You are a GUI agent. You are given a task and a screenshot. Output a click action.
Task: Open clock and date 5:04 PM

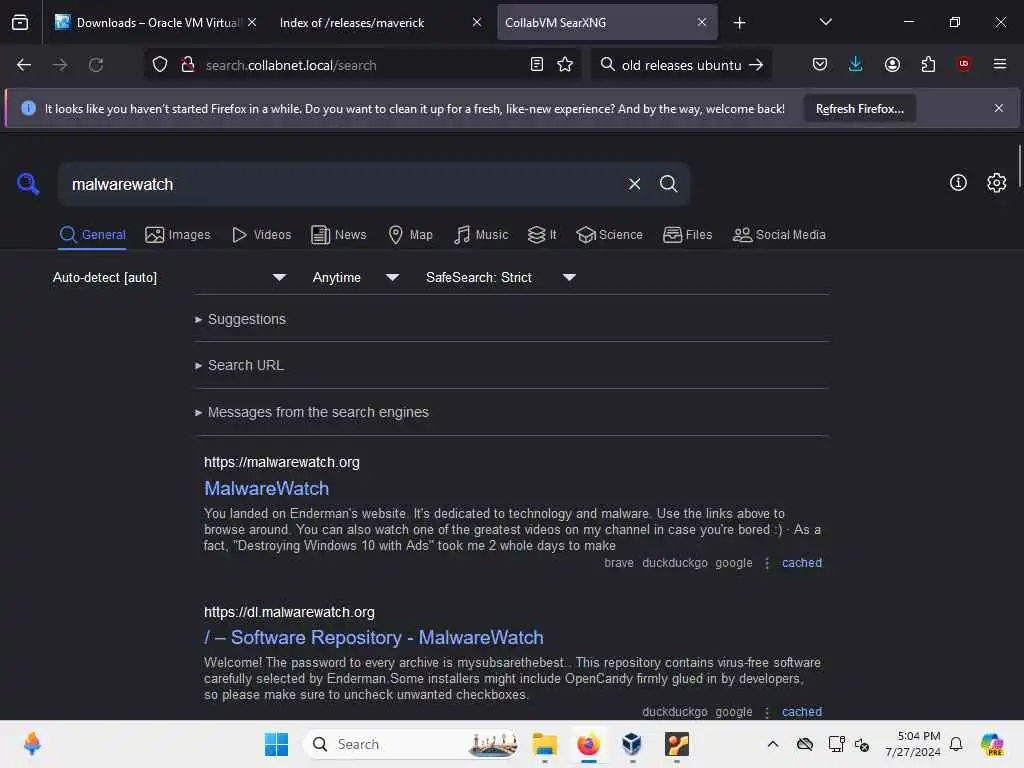(912, 744)
